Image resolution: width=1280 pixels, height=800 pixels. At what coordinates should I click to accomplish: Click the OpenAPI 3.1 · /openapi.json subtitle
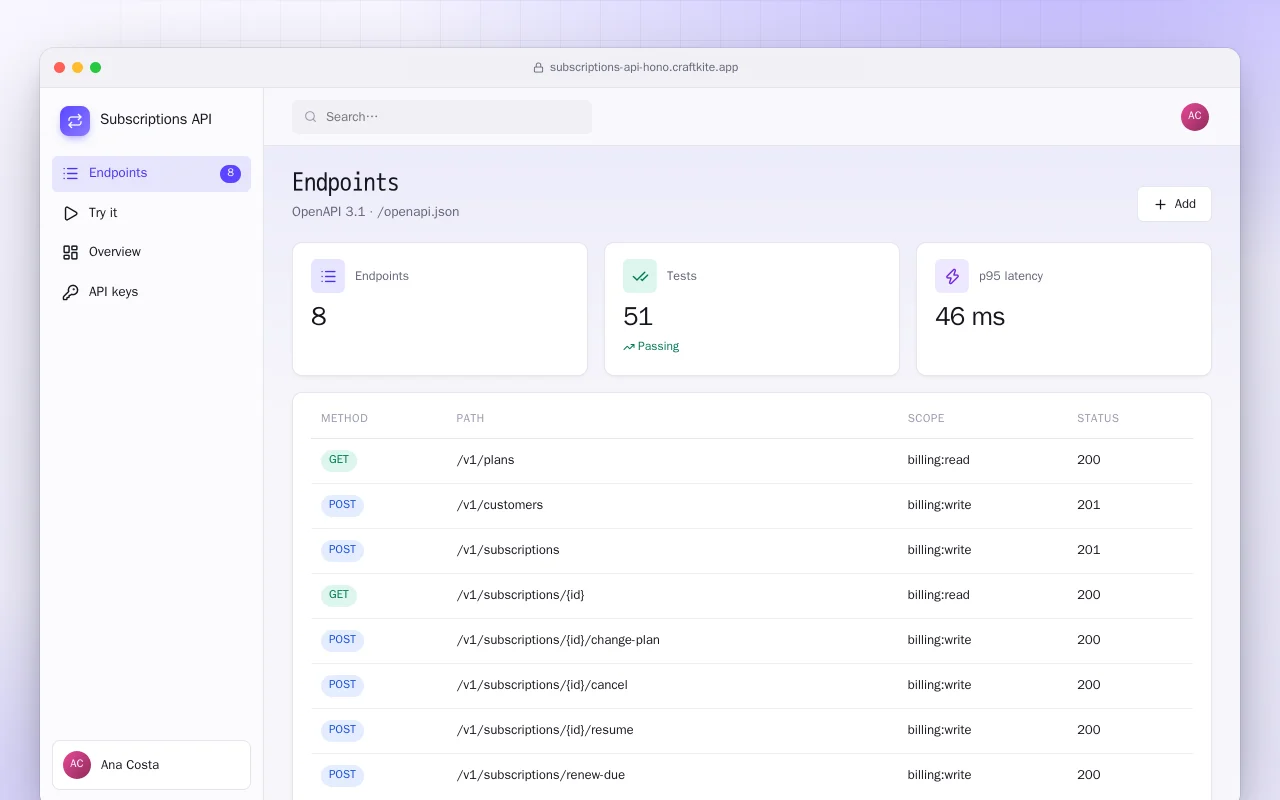click(376, 212)
